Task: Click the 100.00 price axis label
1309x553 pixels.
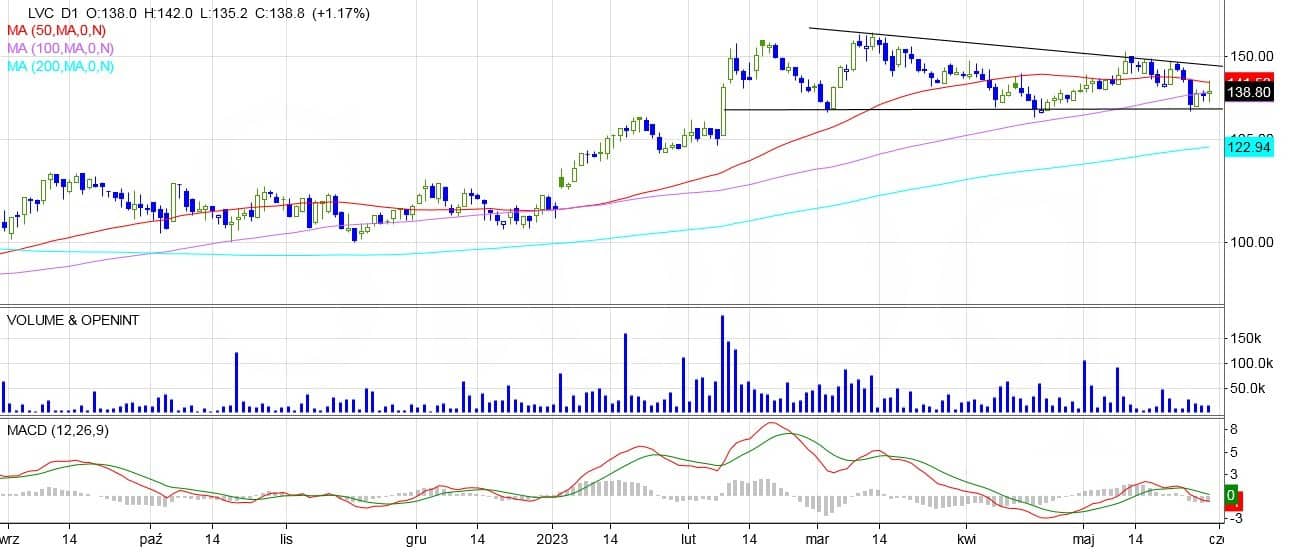Action: coord(1251,242)
